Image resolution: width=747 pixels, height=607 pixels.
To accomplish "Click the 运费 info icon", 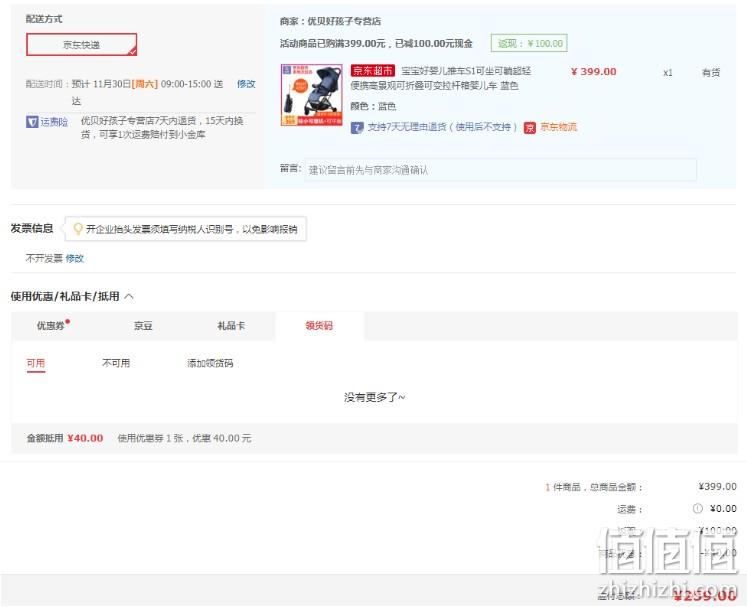I will pos(697,508).
